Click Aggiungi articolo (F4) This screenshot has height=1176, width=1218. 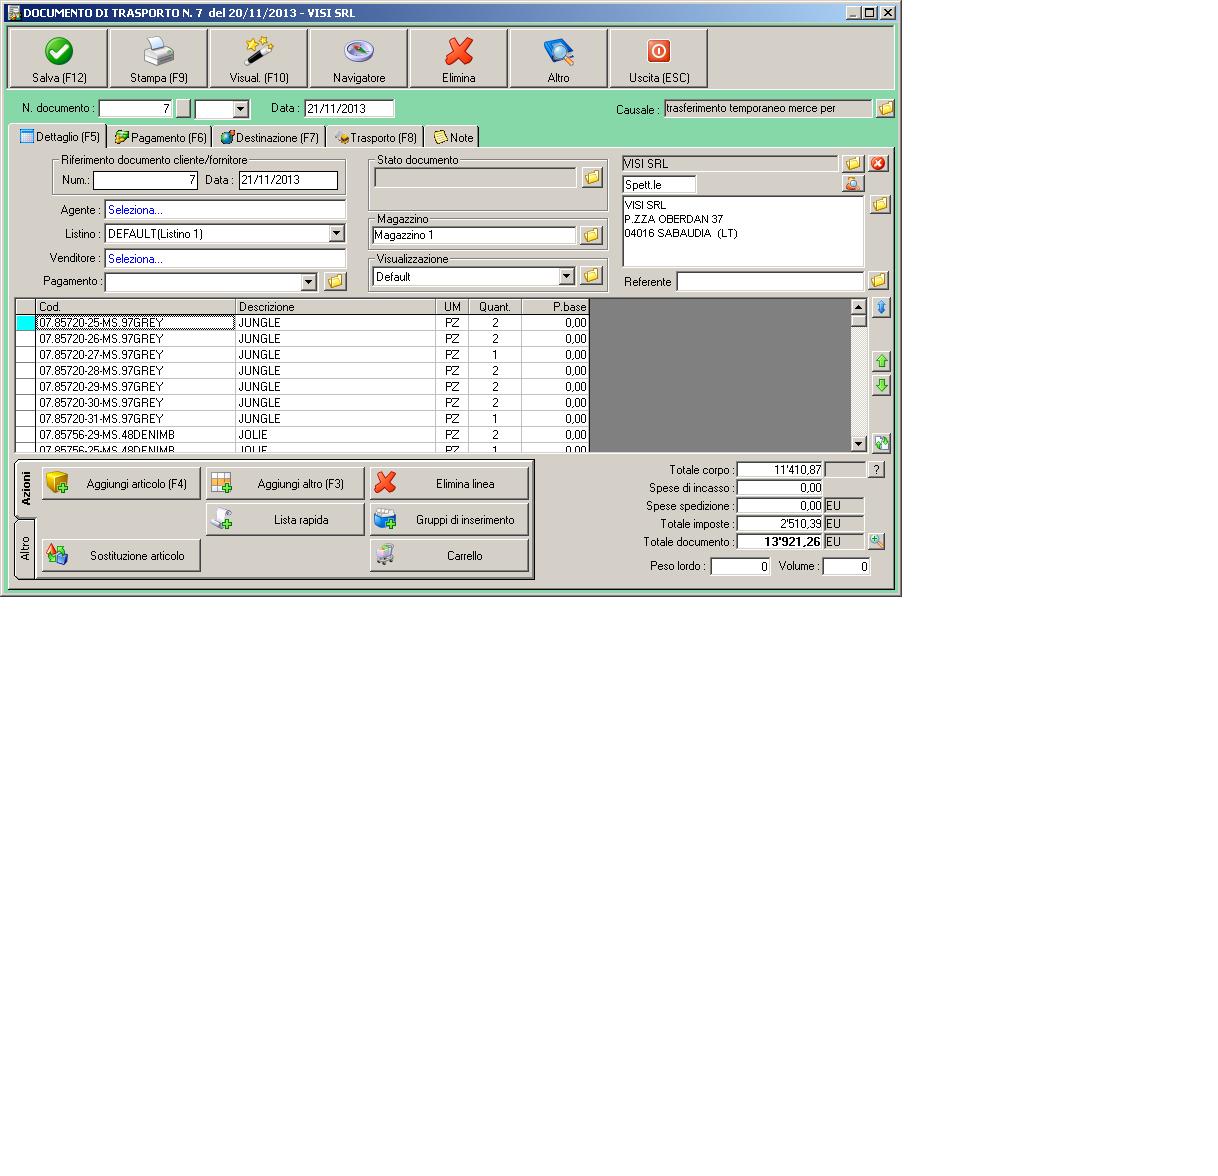(x=121, y=484)
